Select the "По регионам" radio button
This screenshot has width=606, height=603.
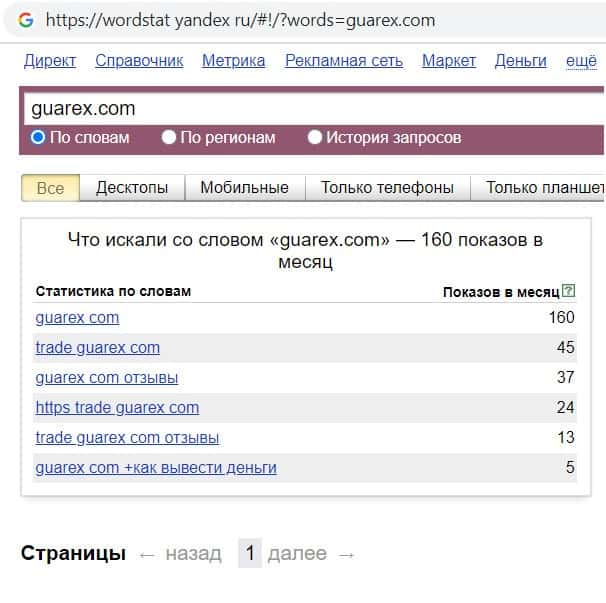pos(169,137)
